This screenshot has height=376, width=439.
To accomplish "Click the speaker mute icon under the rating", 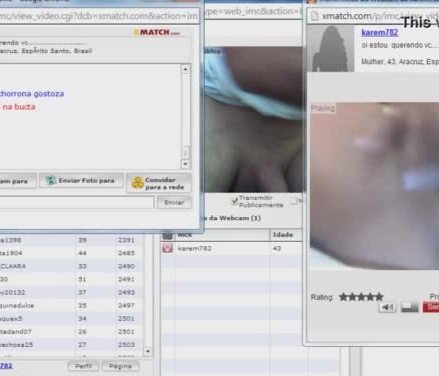I will tap(387, 307).
